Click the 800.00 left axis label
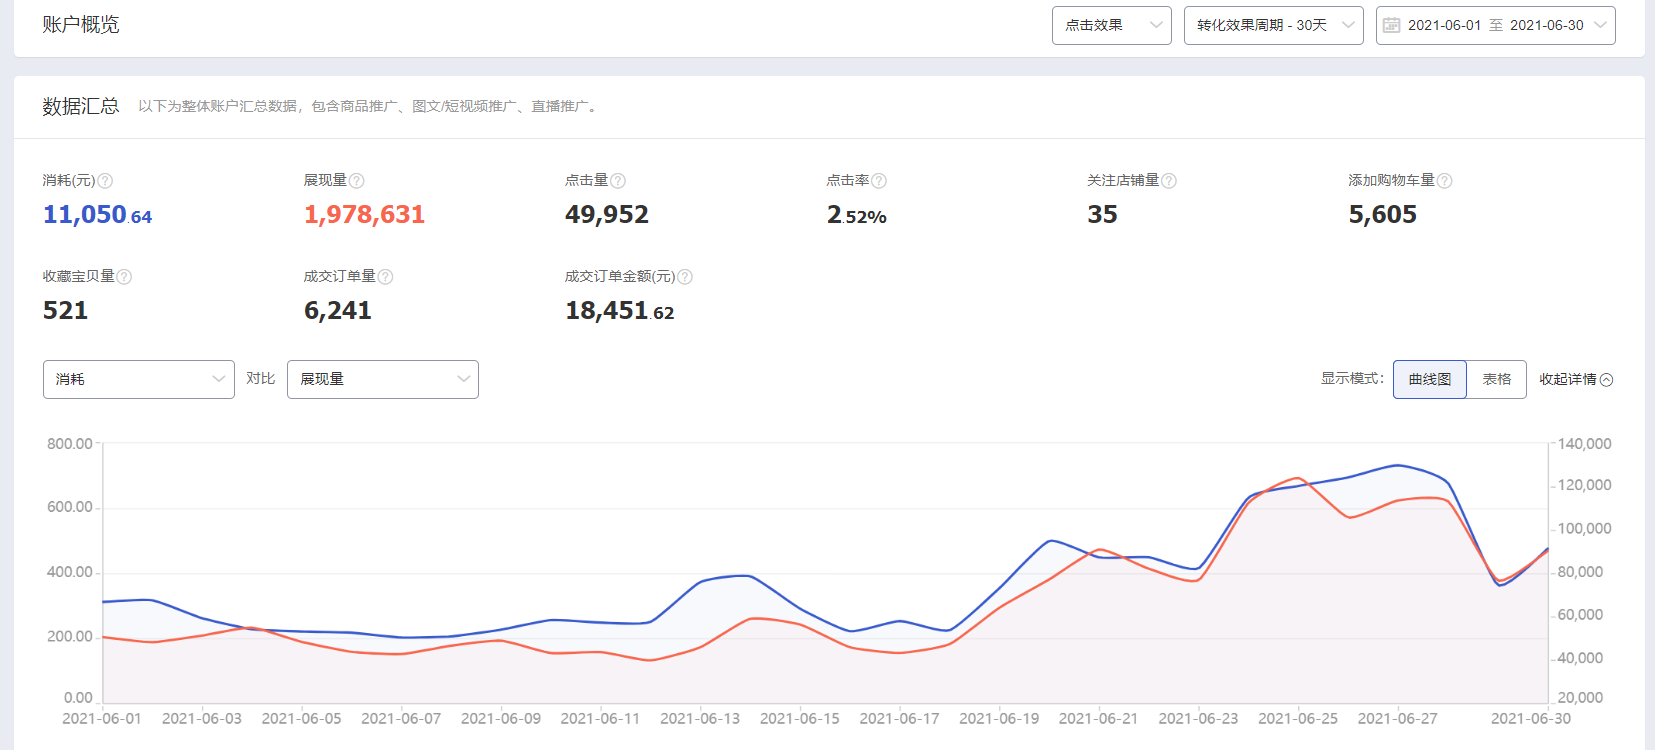This screenshot has width=1655, height=750. pos(70,444)
